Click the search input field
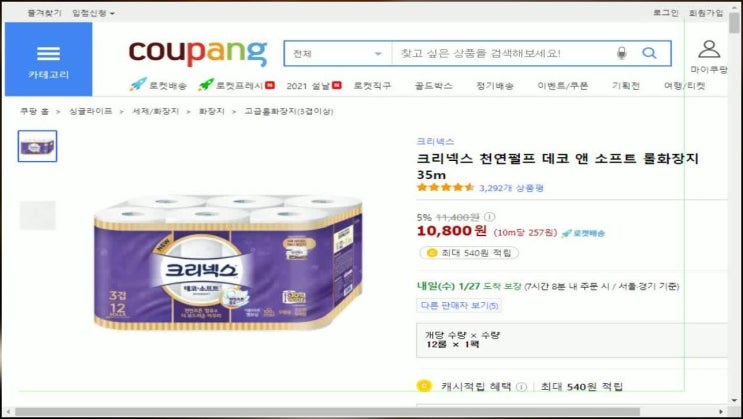The width and height of the screenshot is (743, 419). tap(503, 53)
